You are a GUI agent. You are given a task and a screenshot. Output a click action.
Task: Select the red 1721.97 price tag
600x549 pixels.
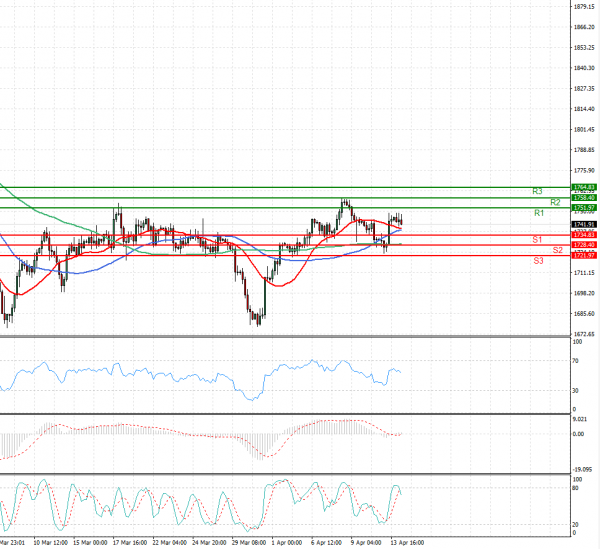584,255
